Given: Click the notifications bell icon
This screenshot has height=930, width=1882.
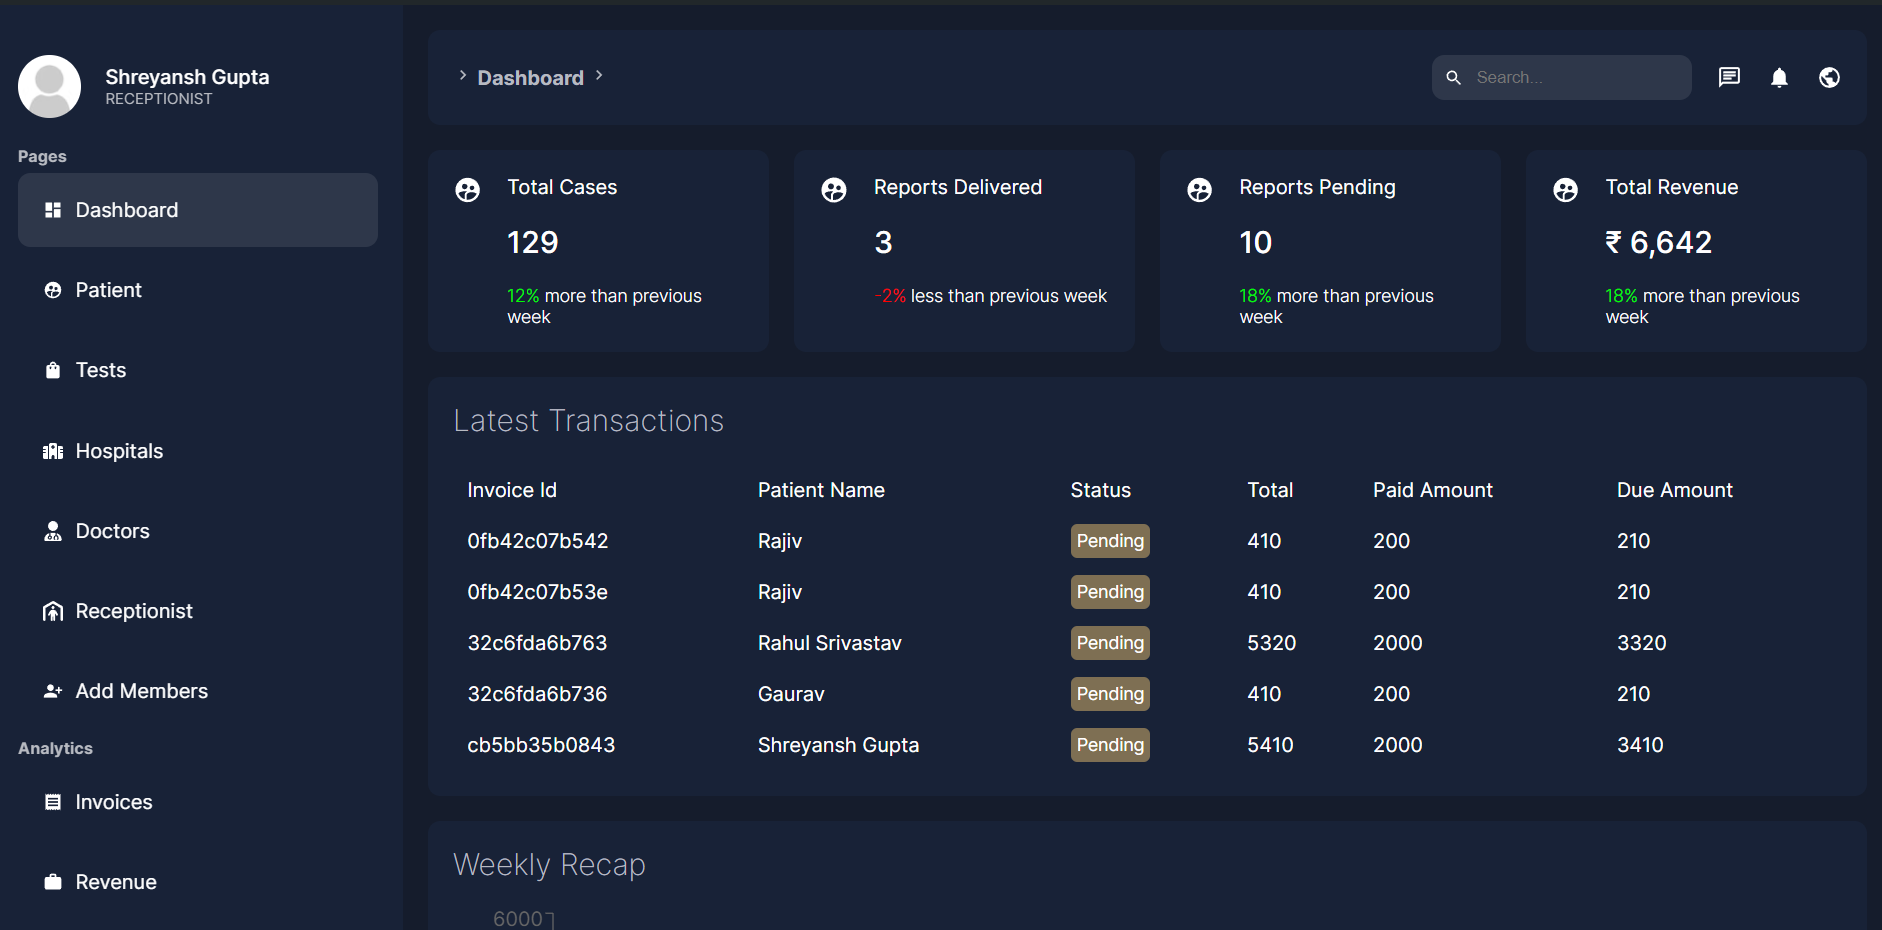Looking at the screenshot, I should 1779,77.
